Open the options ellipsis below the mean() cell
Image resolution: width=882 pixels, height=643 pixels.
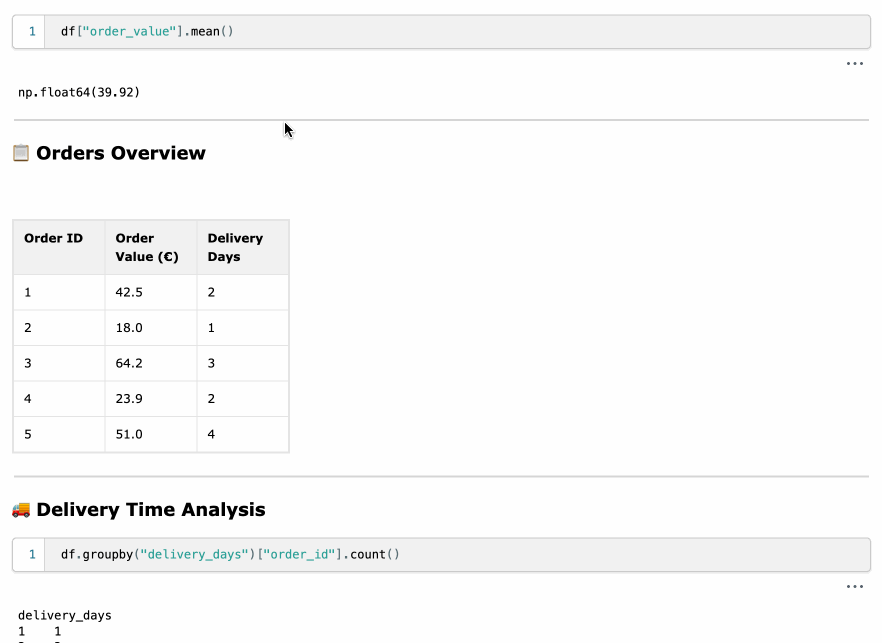854,63
